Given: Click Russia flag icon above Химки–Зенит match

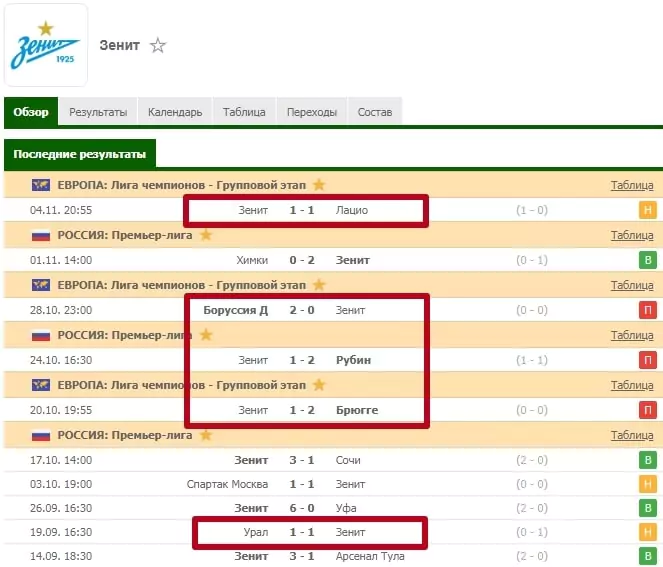Looking at the screenshot, I should [41, 236].
